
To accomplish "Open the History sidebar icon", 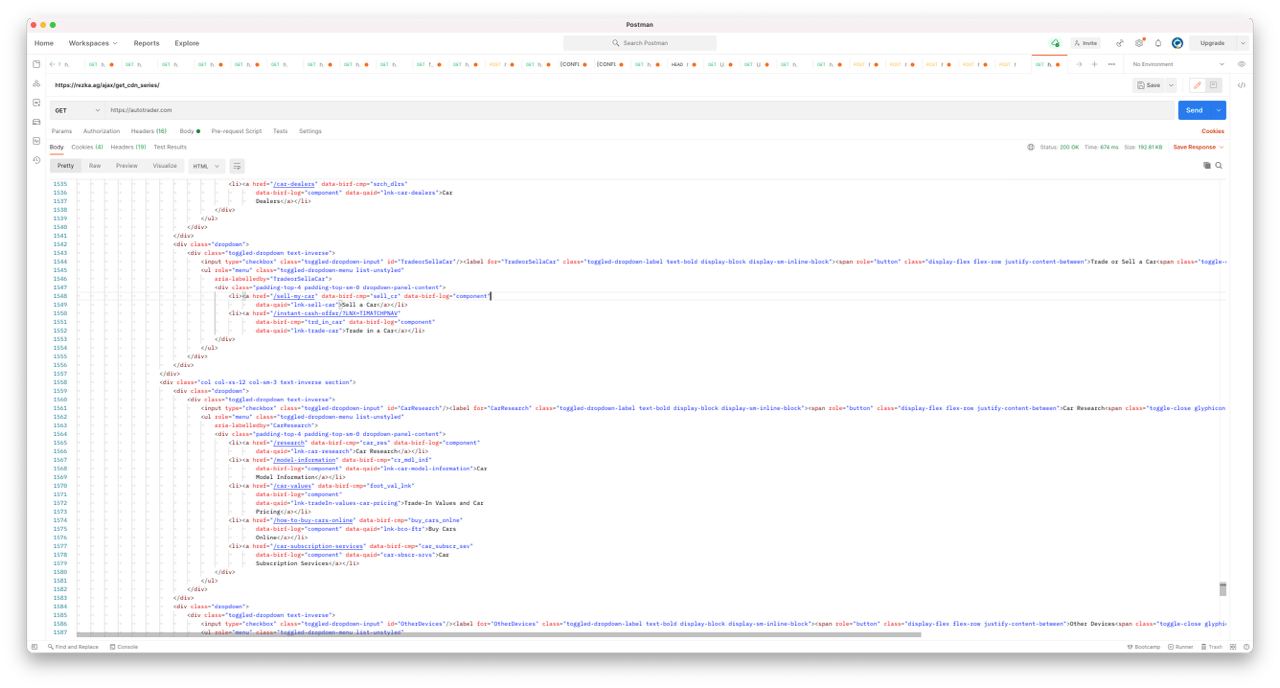I will pos(37,160).
